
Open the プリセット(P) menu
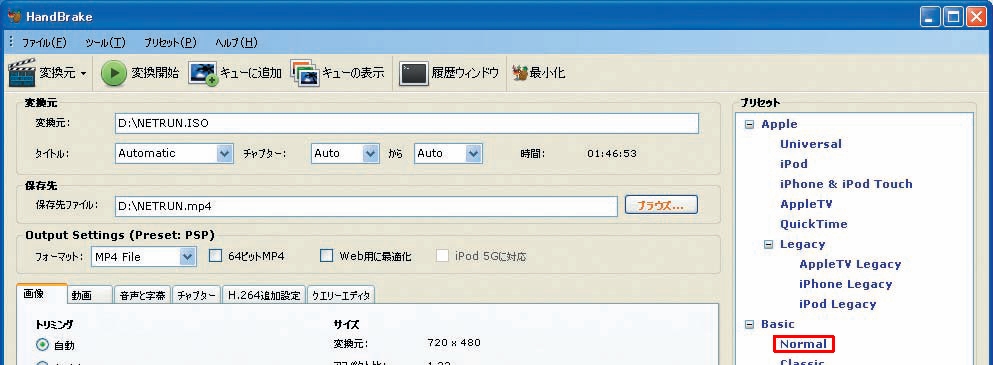tap(170, 42)
